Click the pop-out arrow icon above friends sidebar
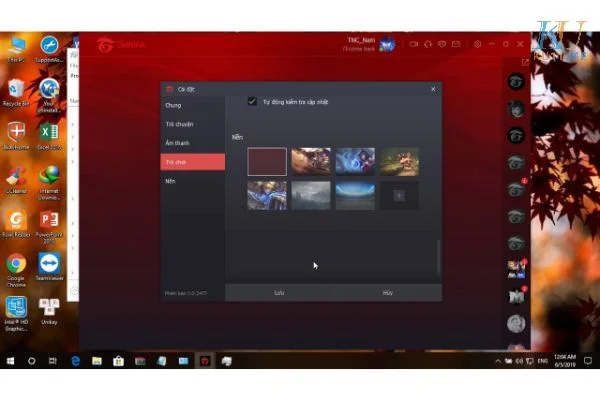Image resolution: width=600 pixels, height=400 pixels. (525, 62)
